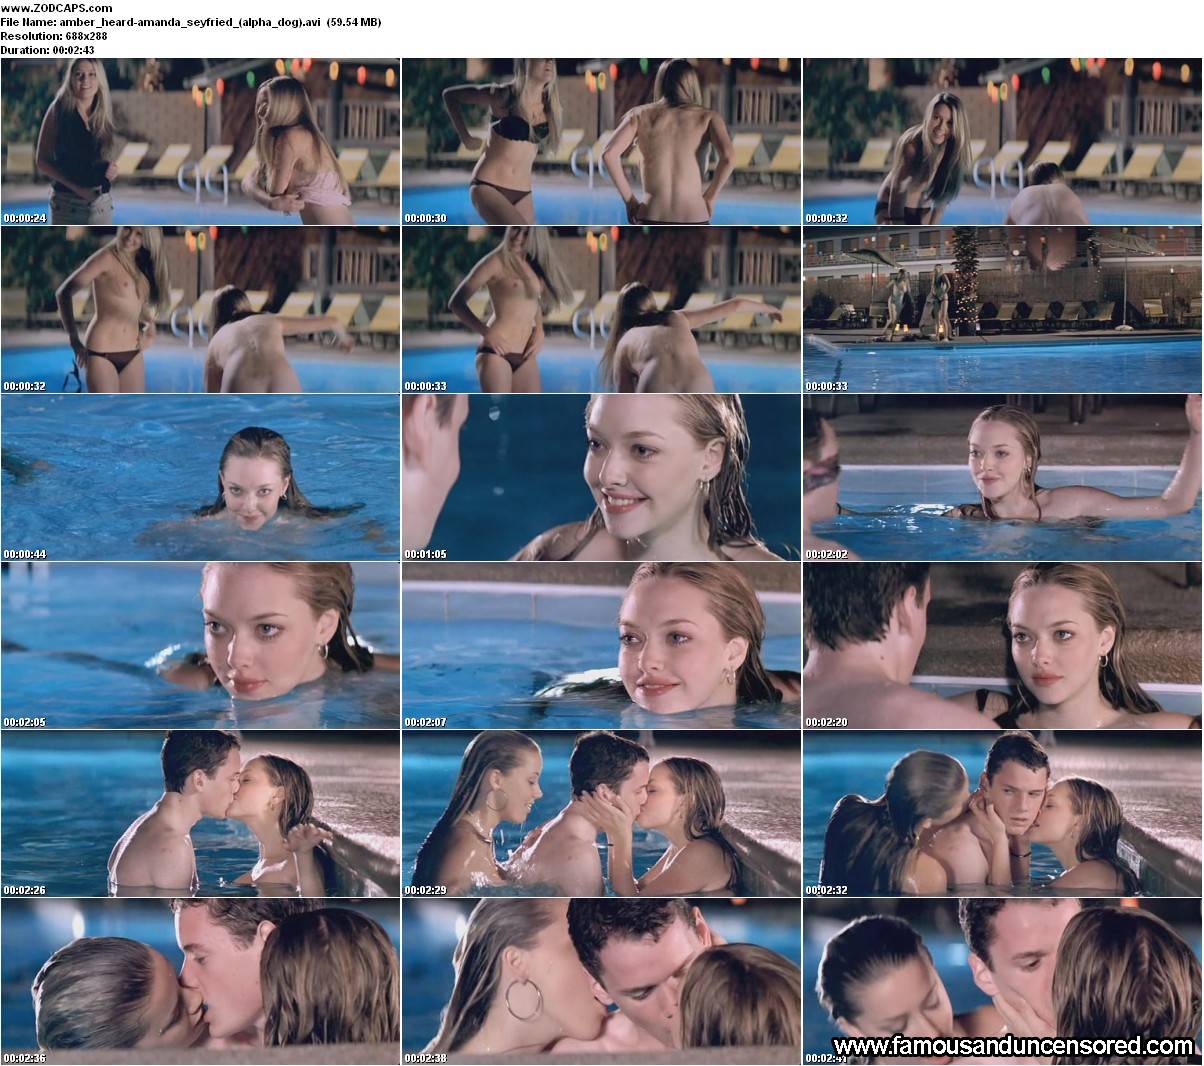Open the frame timestamped 00:02:20
The image size is (1204, 1066).
coord(1002,645)
